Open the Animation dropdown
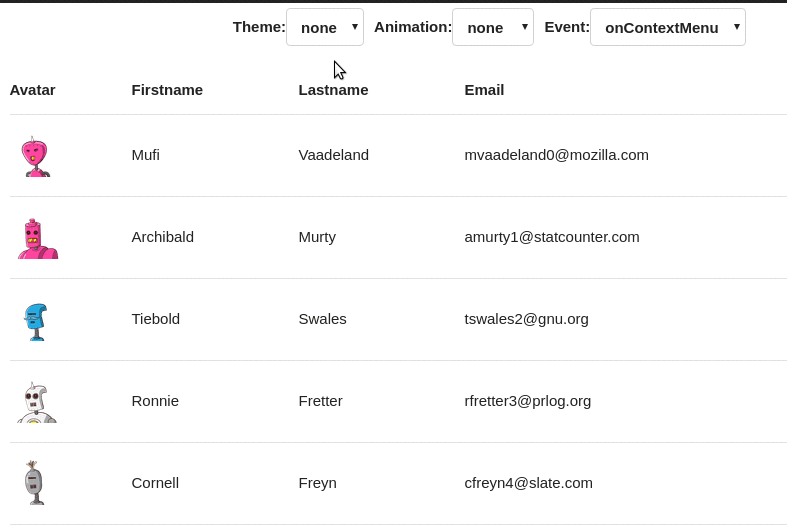The image size is (787, 531). [493, 27]
